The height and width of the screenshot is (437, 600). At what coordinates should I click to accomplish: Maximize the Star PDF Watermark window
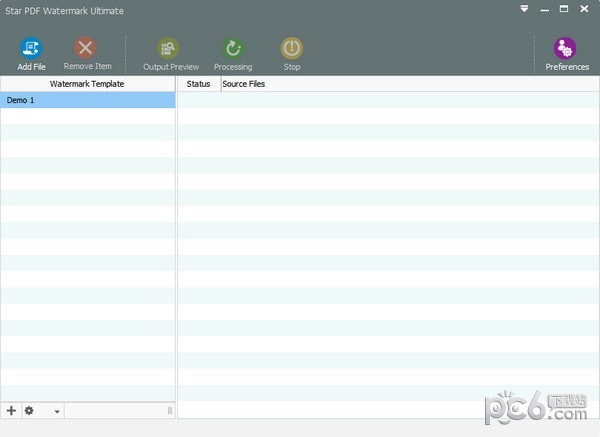coord(564,9)
